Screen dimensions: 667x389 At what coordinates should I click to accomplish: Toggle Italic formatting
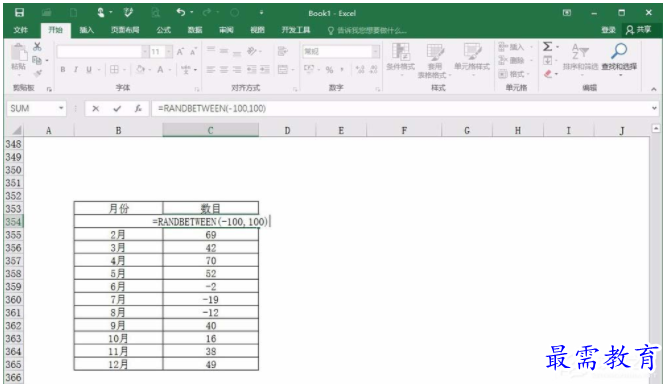coord(76,69)
